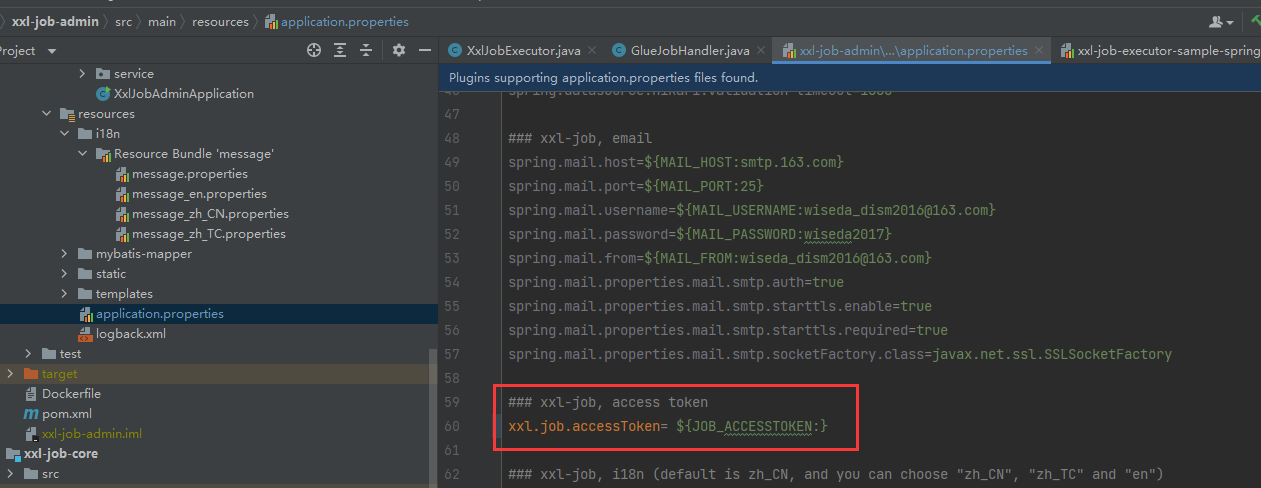Screen dimensions: 1261x488
Task: Click the Expand All icon in Project panel
Action: 340,51
